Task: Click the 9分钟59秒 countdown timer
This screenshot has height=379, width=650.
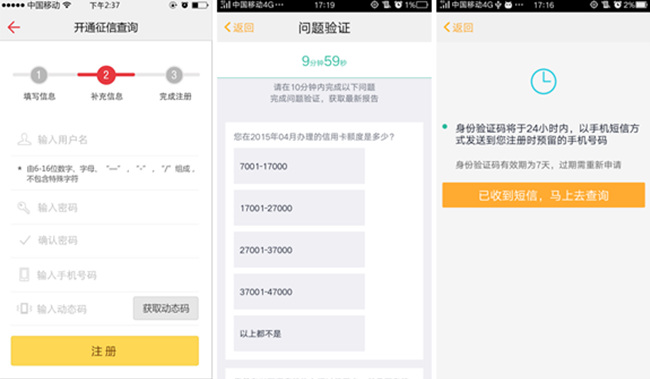Action: [324, 61]
